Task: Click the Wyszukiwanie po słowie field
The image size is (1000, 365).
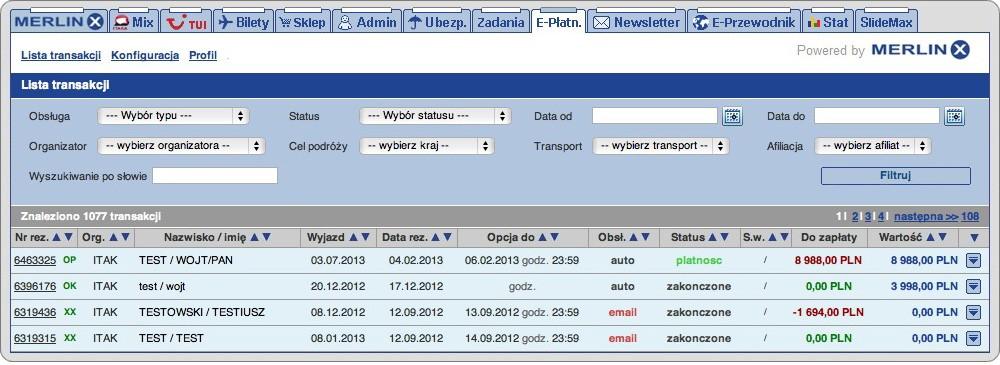Action: pyautogui.click(x=215, y=175)
